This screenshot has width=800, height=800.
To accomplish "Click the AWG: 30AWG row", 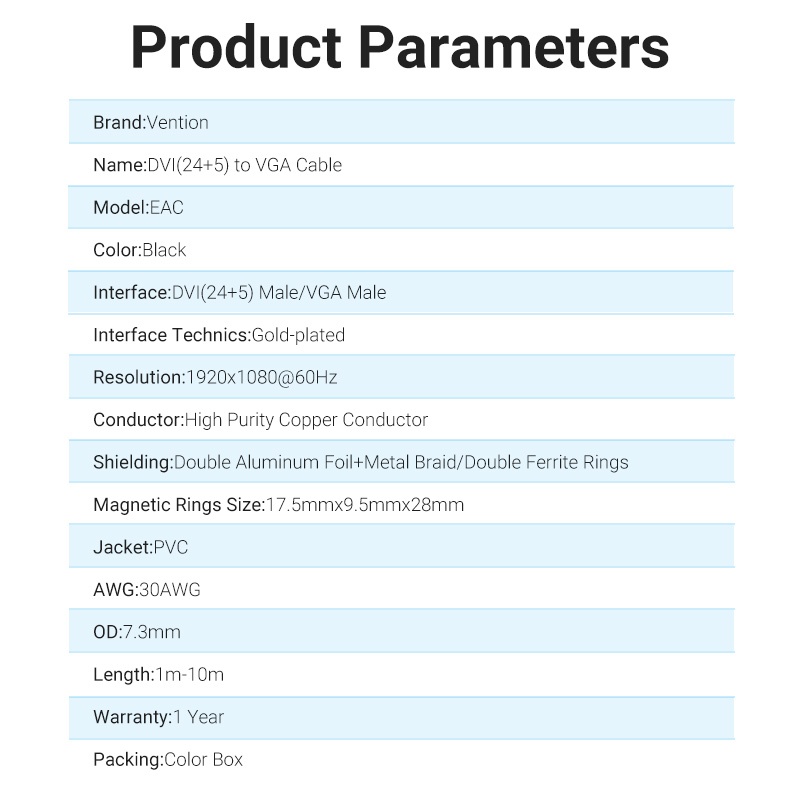I will tap(400, 590).
